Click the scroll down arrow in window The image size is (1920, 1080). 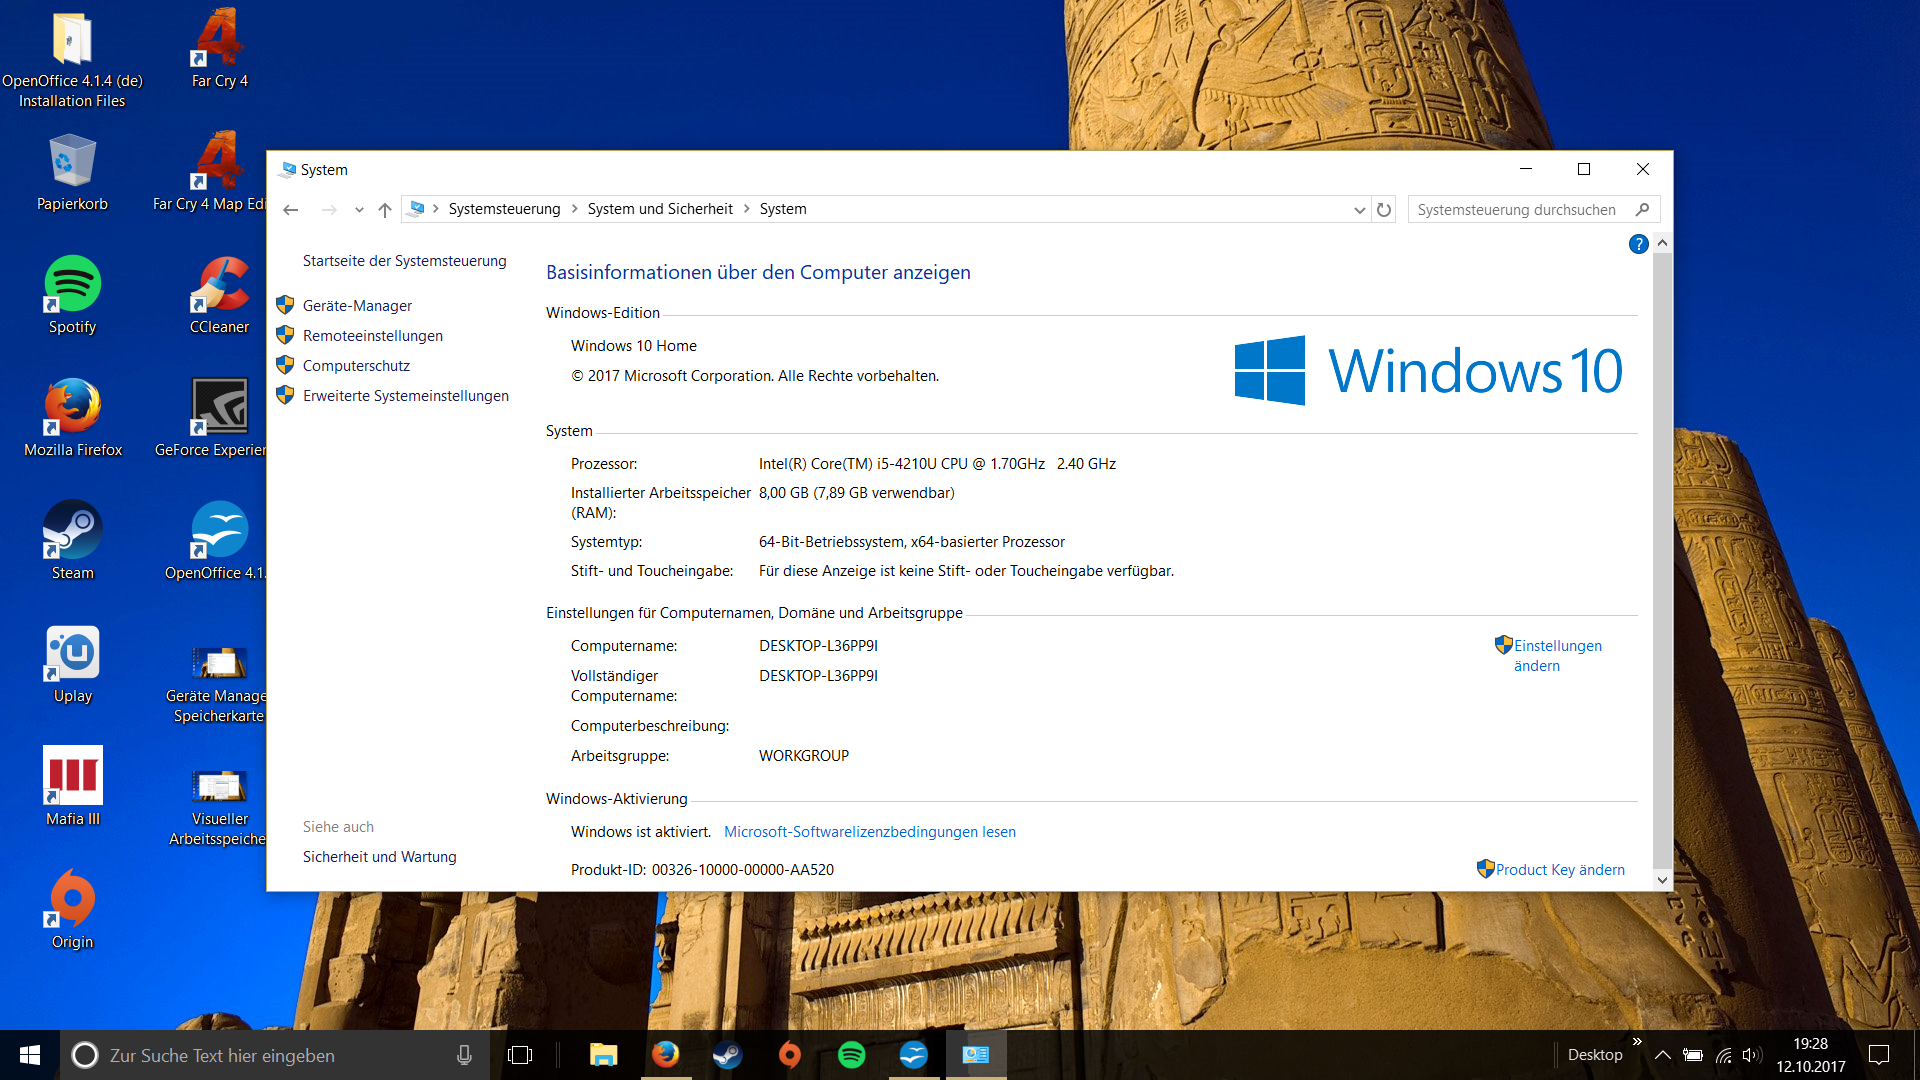[x=1662, y=880]
